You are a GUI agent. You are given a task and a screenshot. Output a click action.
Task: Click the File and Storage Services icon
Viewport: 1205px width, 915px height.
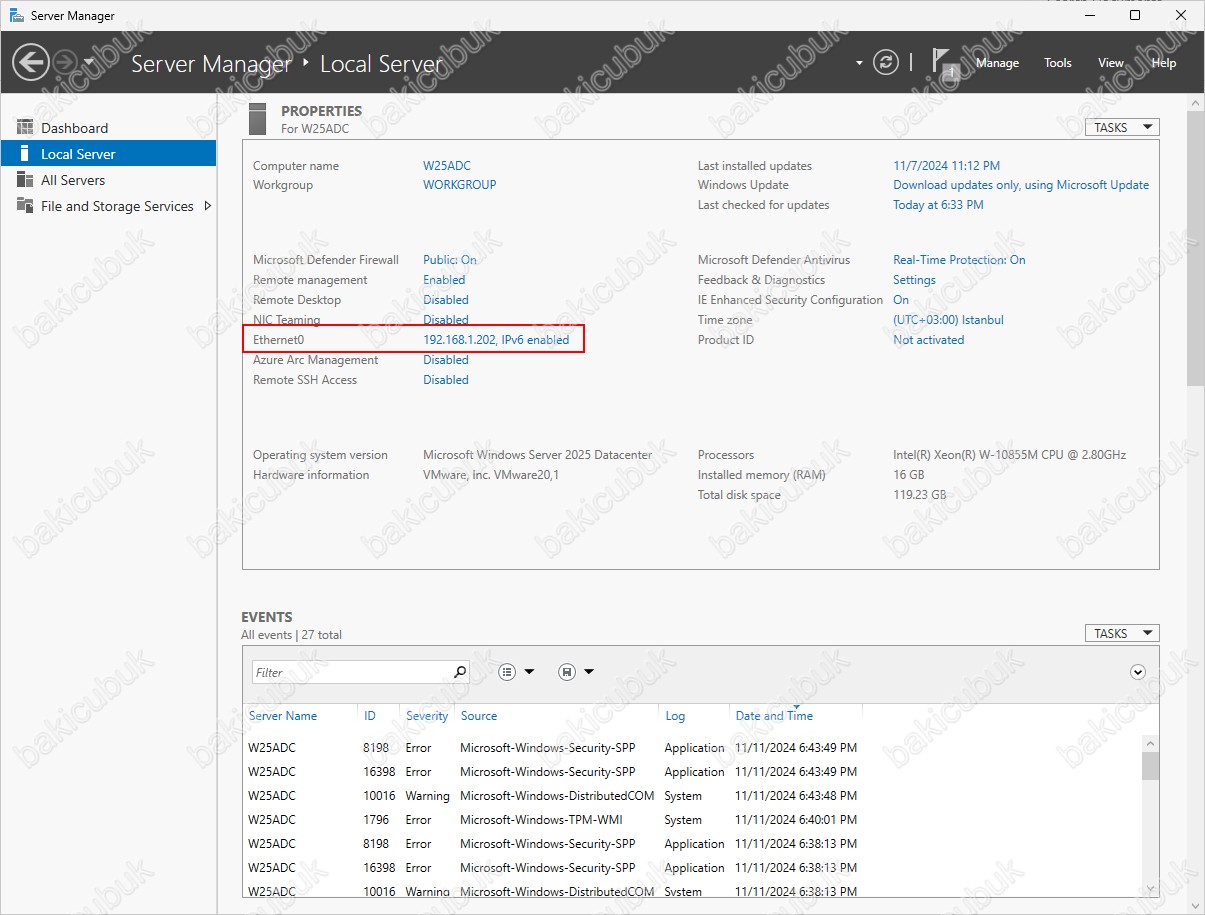tap(25, 206)
